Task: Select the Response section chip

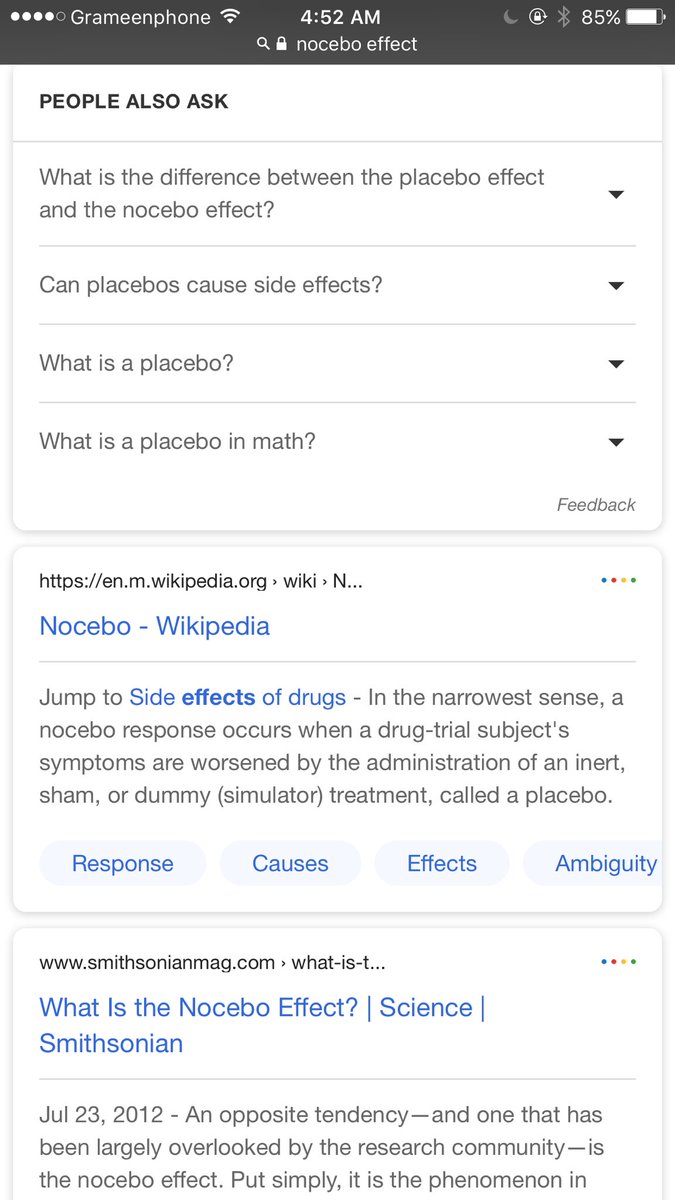Action: pos(123,863)
